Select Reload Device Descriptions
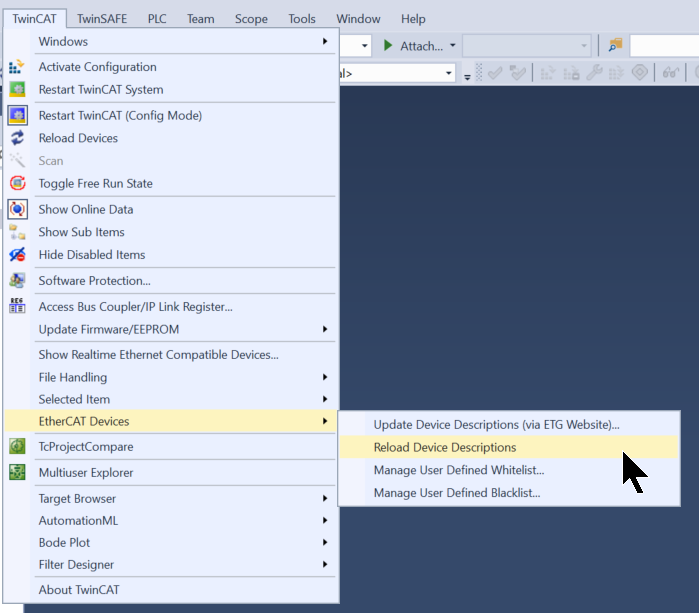The image size is (699, 613). tap(509, 447)
